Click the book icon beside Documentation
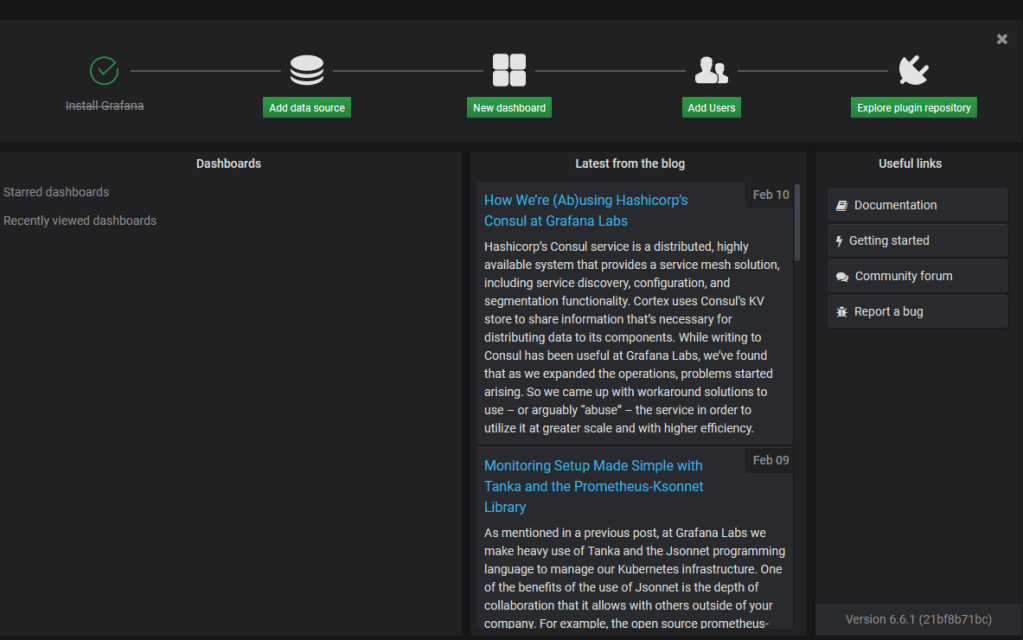The height and width of the screenshot is (640, 1023). click(x=842, y=205)
